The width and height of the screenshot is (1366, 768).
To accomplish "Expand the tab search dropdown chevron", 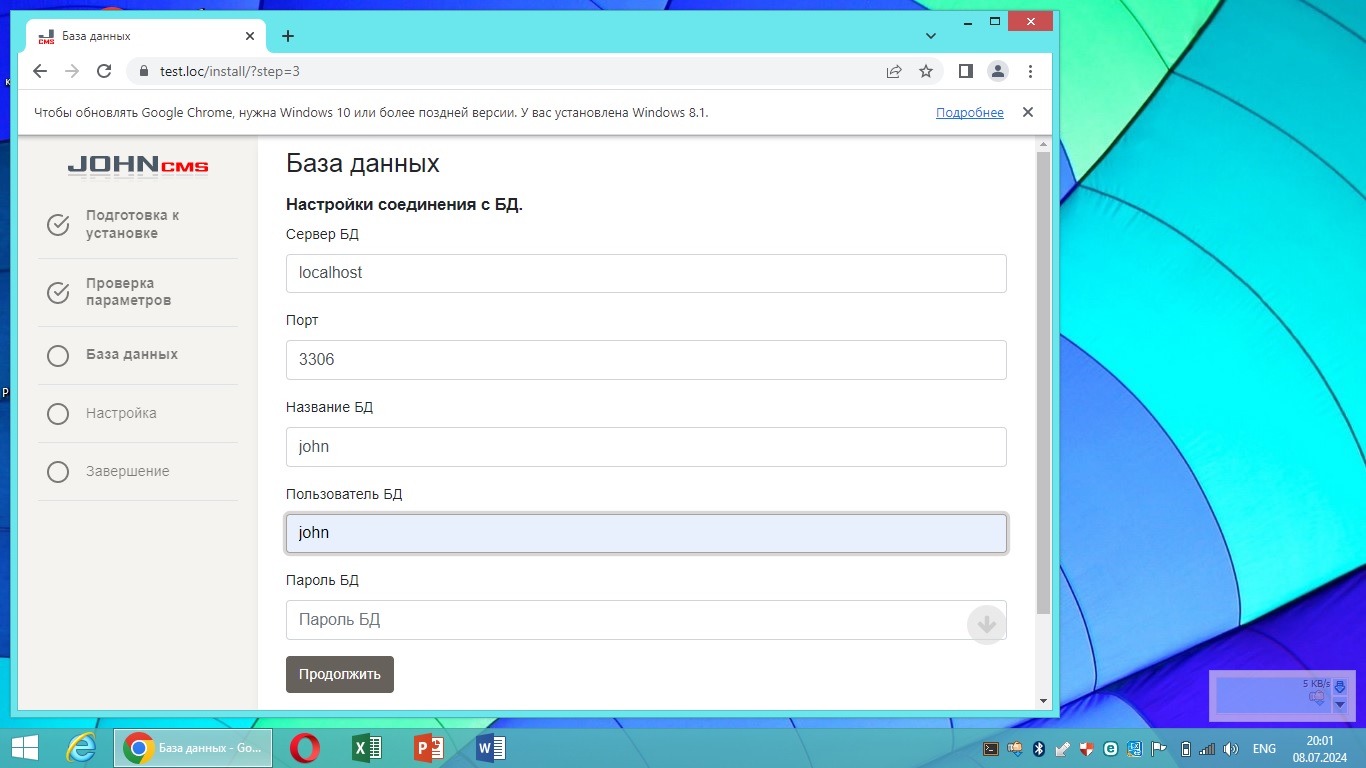I will 931,36.
